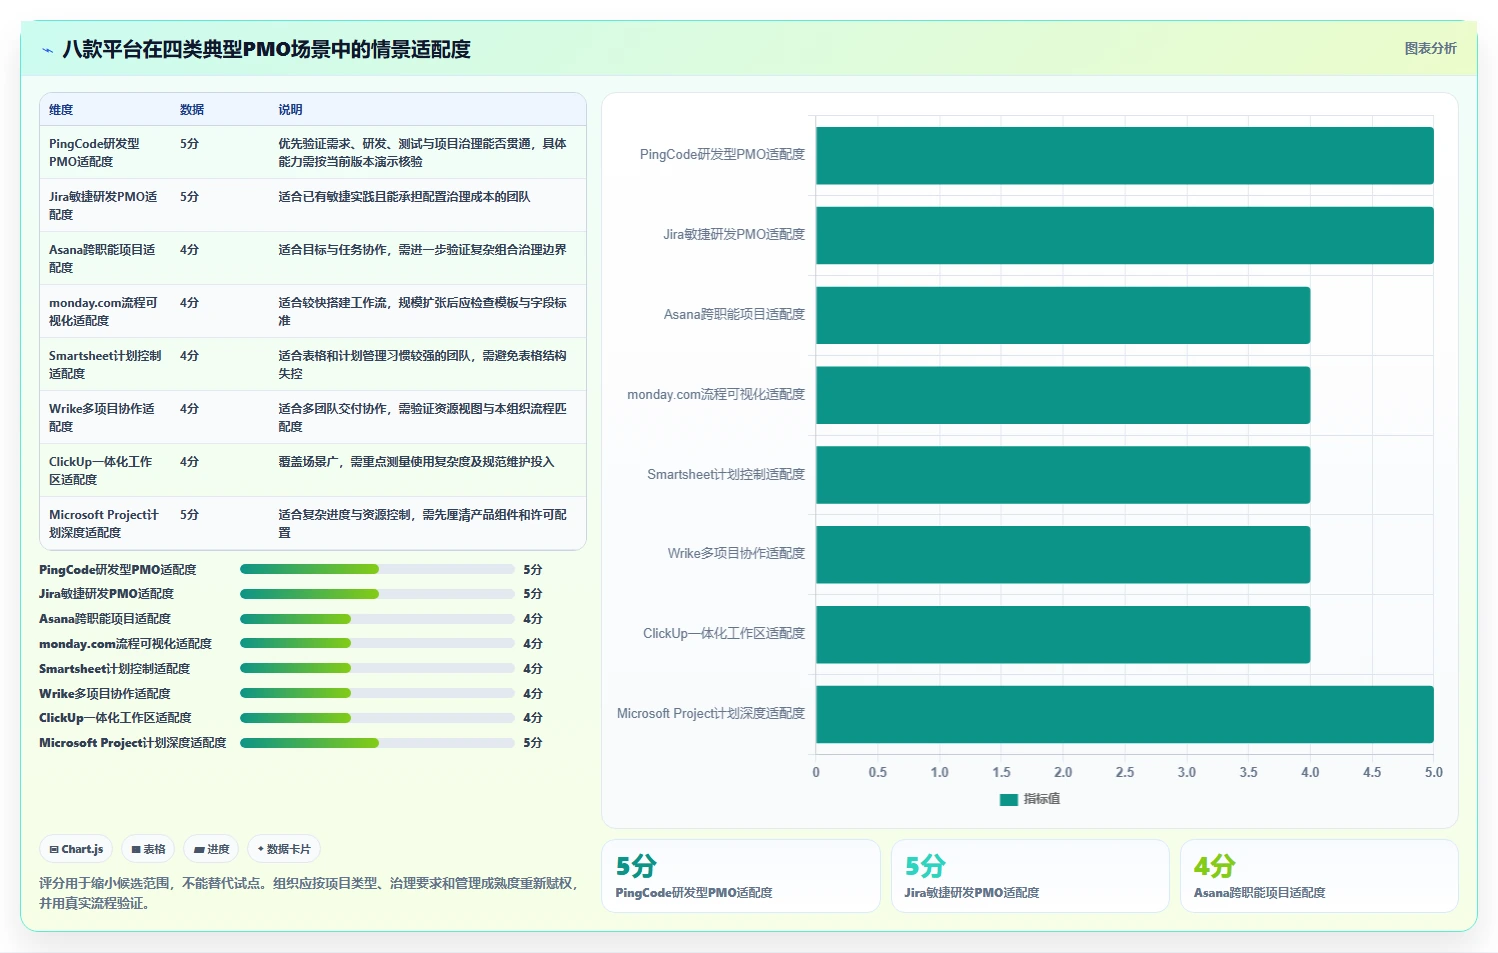
Task: Click the Microsoft Project计划深度适配度 chart axis label
Action: click(x=711, y=713)
